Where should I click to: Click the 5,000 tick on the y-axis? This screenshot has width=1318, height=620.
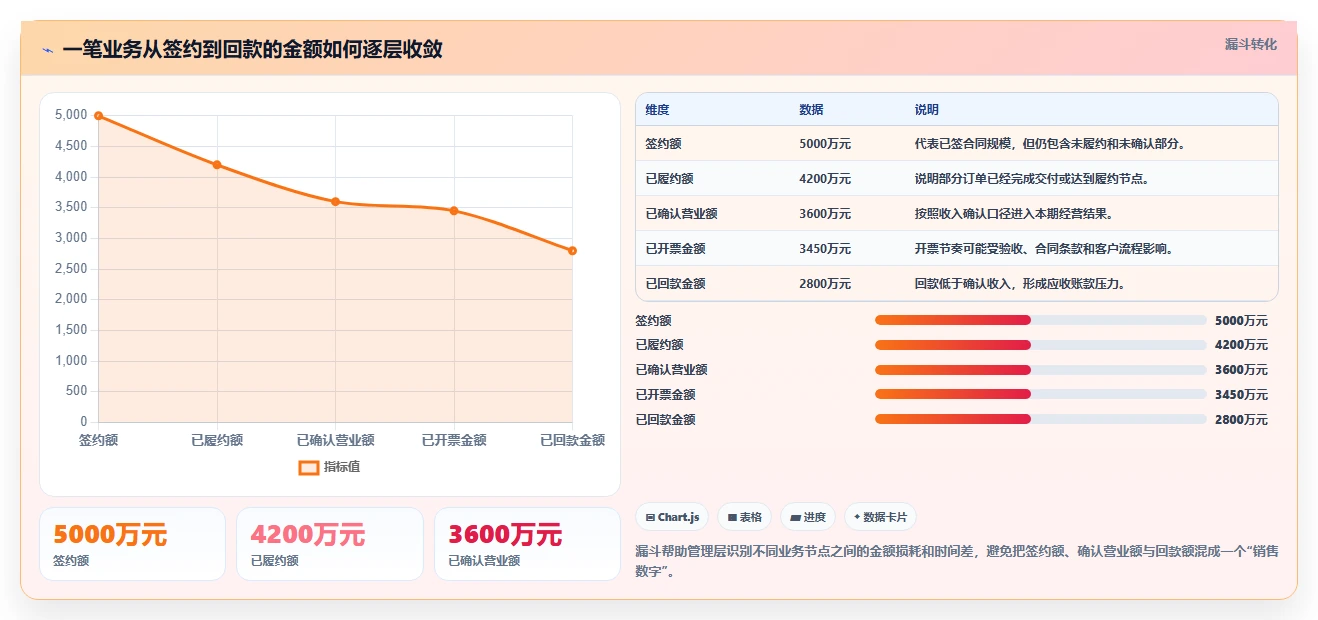pos(71,115)
